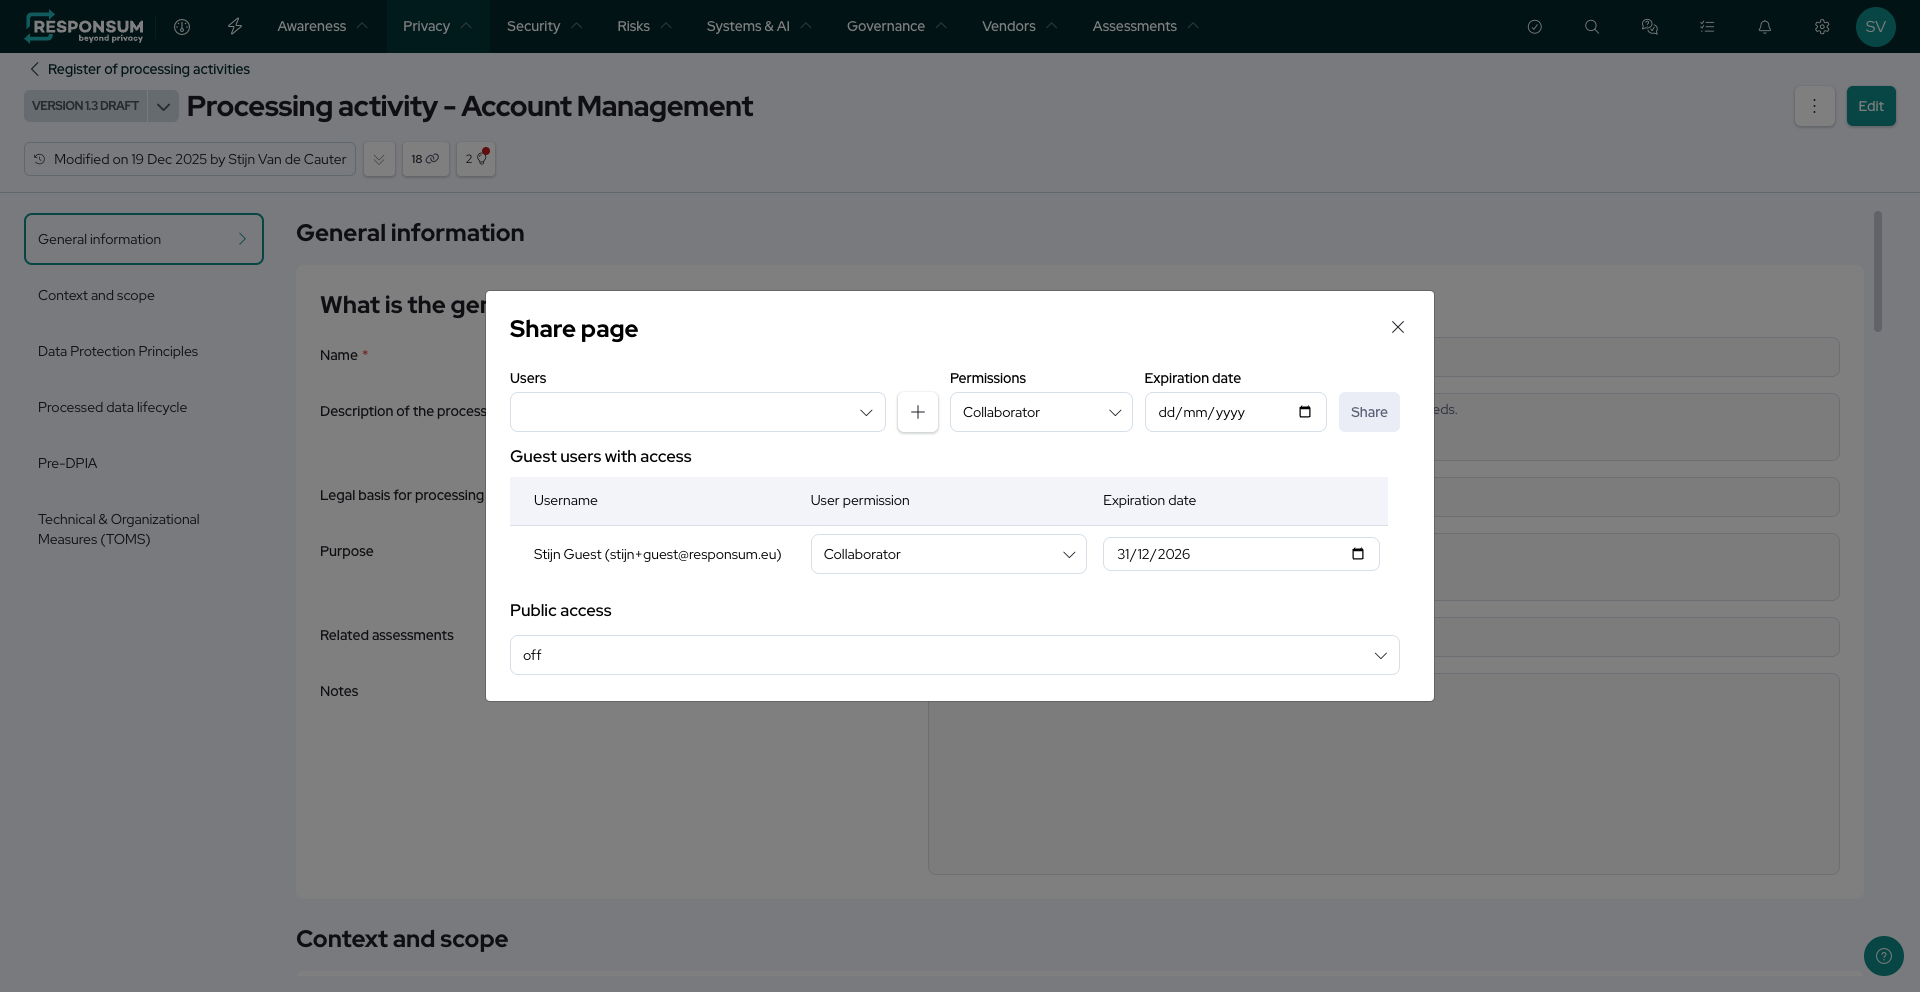
Task: Open the Governance menu
Action: (x=888, y=26)
